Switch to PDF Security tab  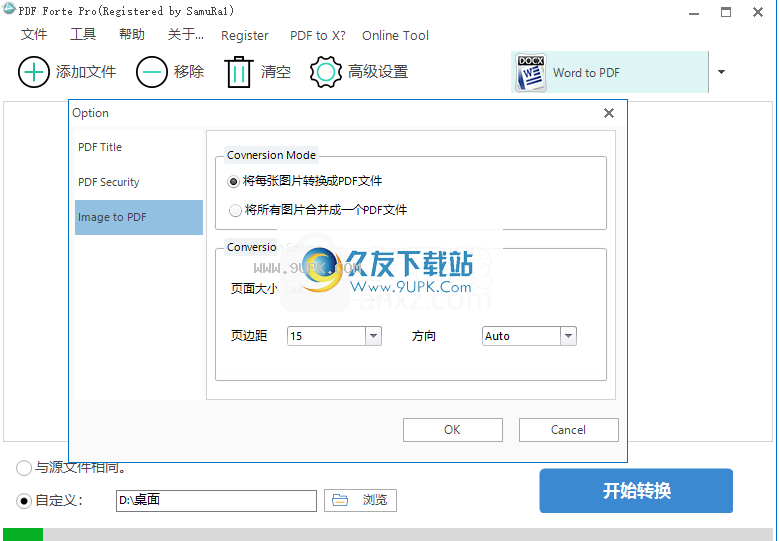(139, 182)
